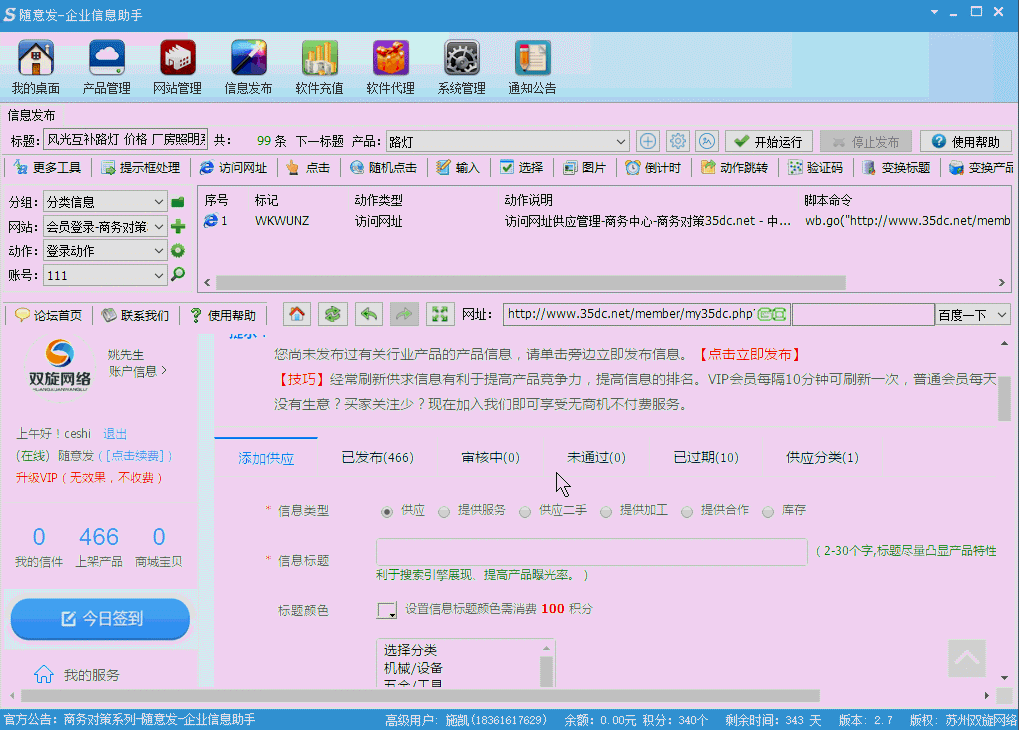The width and height of the screenshot is (1019, 730).
Task: Click 更多工具 toolbar item
Action: pos(48,168)
